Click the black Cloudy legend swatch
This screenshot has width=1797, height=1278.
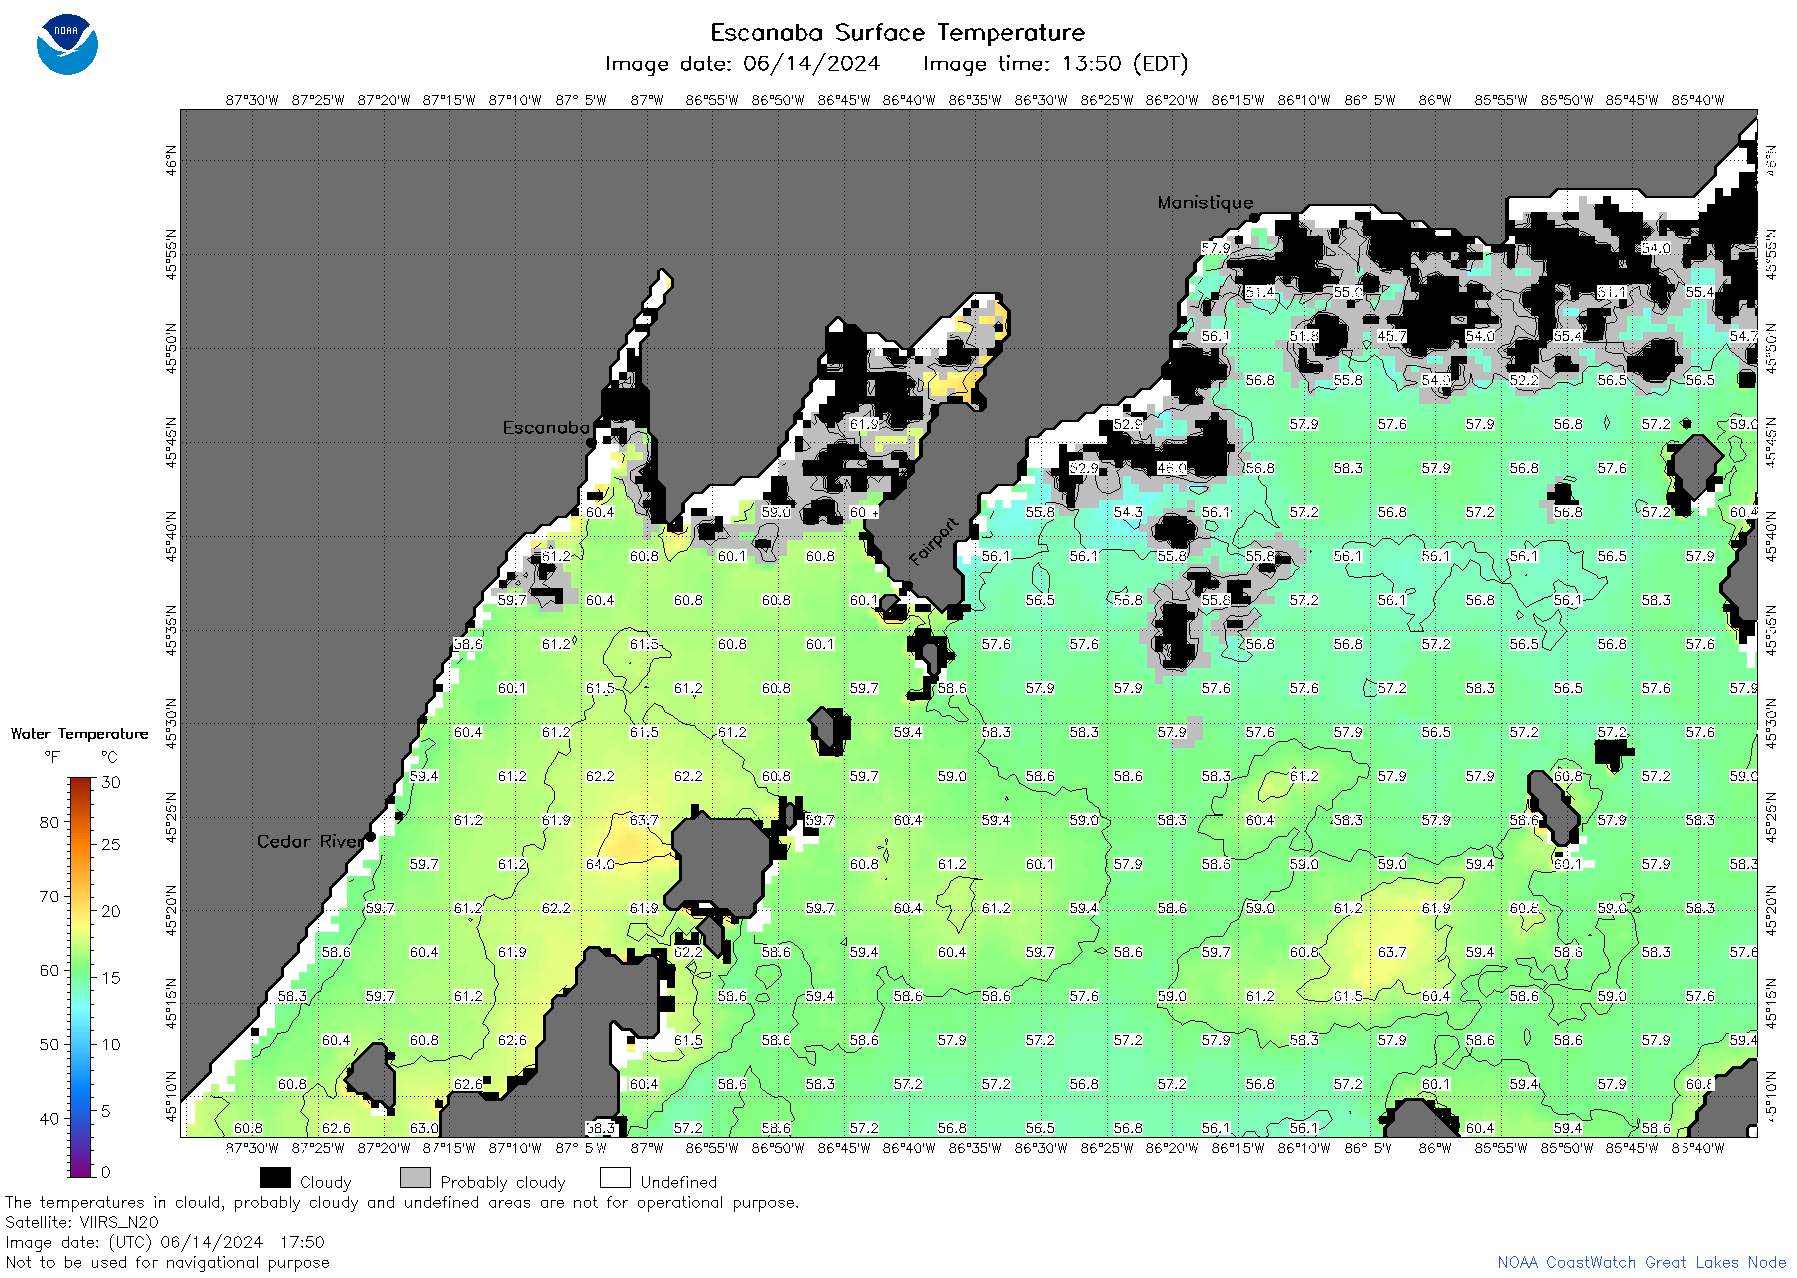(275, 1178)
